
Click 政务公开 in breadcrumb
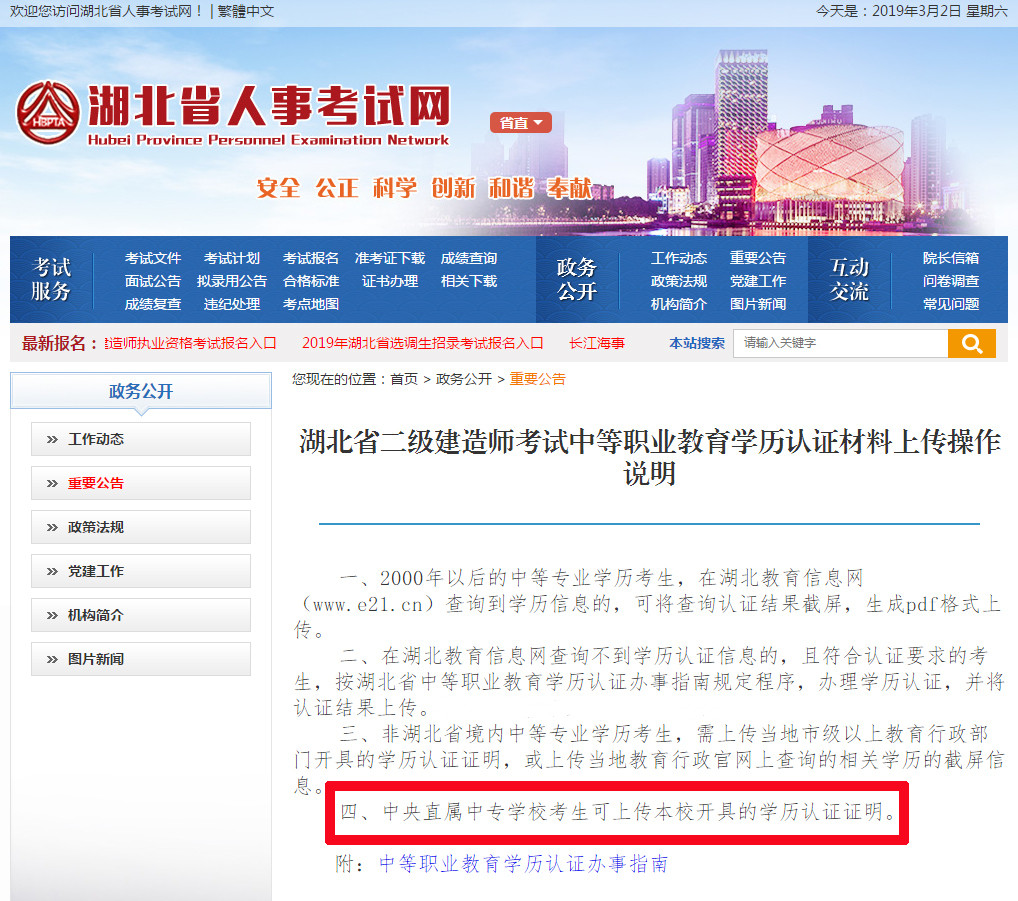[x=464, y=379]
